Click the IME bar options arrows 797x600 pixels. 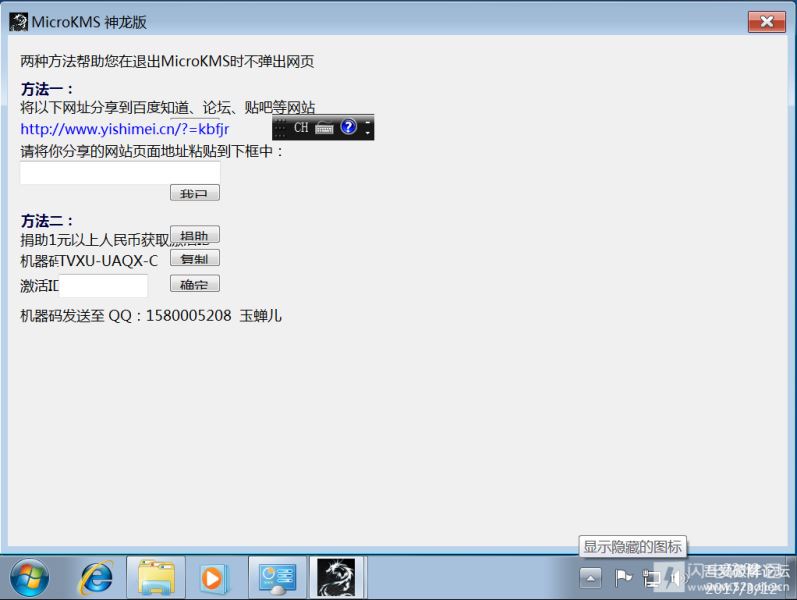tap(367, 127)
